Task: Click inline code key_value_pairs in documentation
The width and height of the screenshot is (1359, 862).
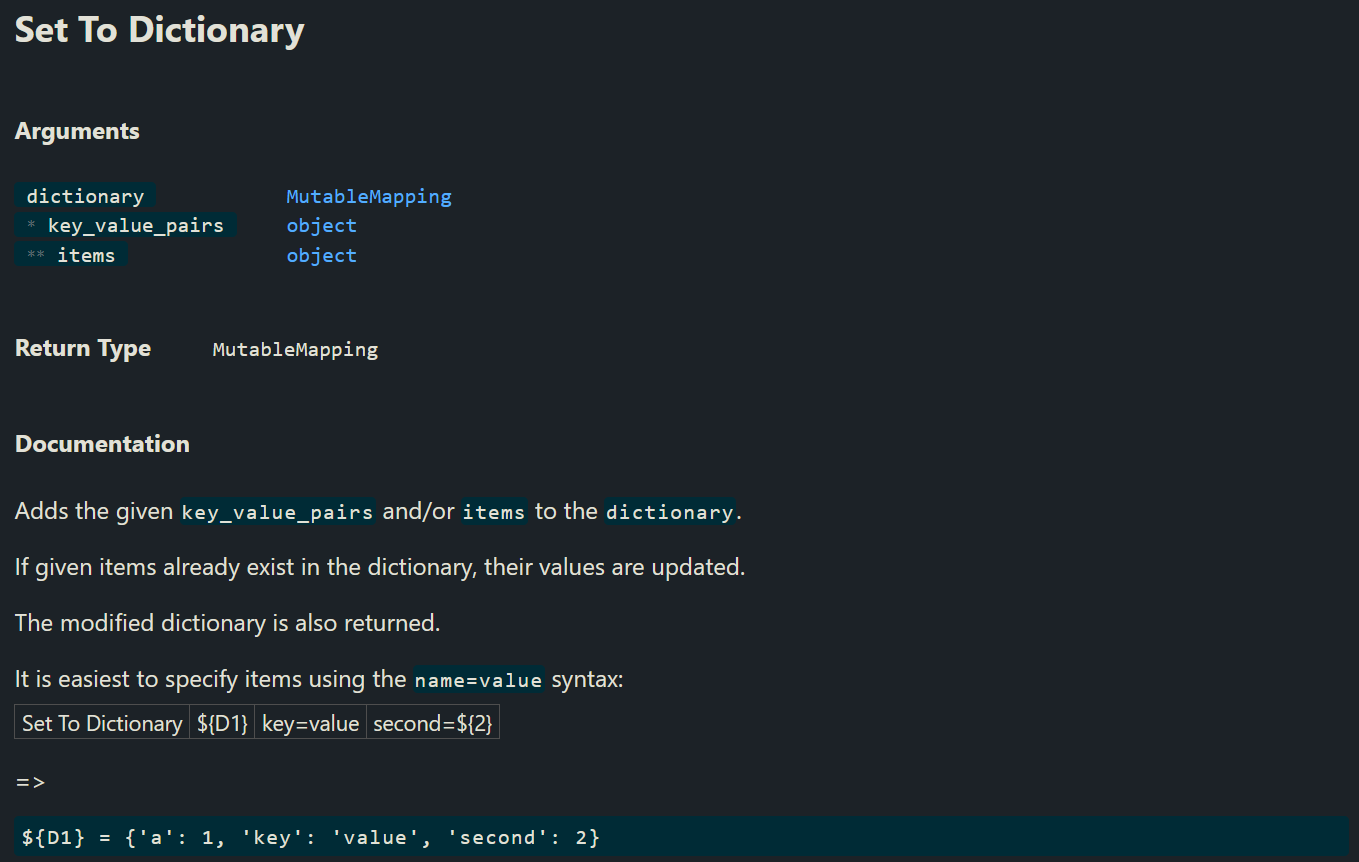Action: (x=277, y=512)
